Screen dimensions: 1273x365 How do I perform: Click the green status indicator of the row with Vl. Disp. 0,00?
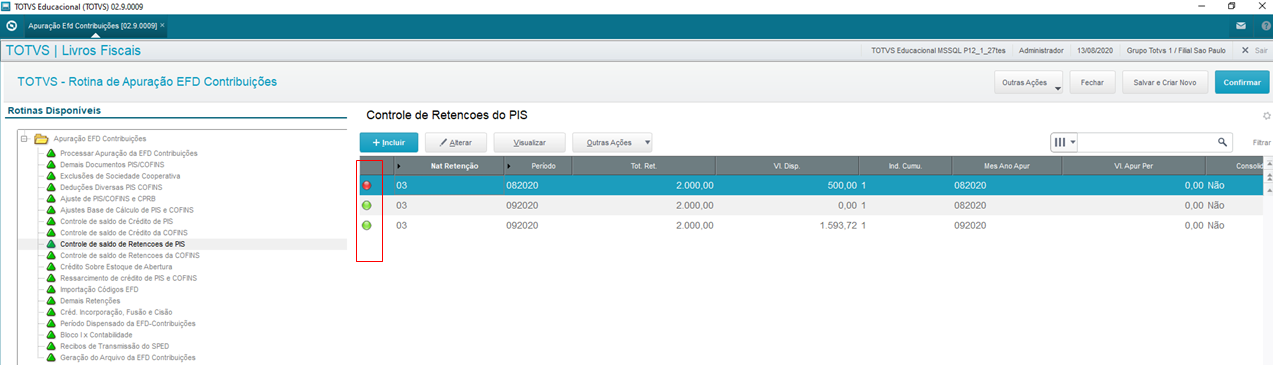[367, 205]
